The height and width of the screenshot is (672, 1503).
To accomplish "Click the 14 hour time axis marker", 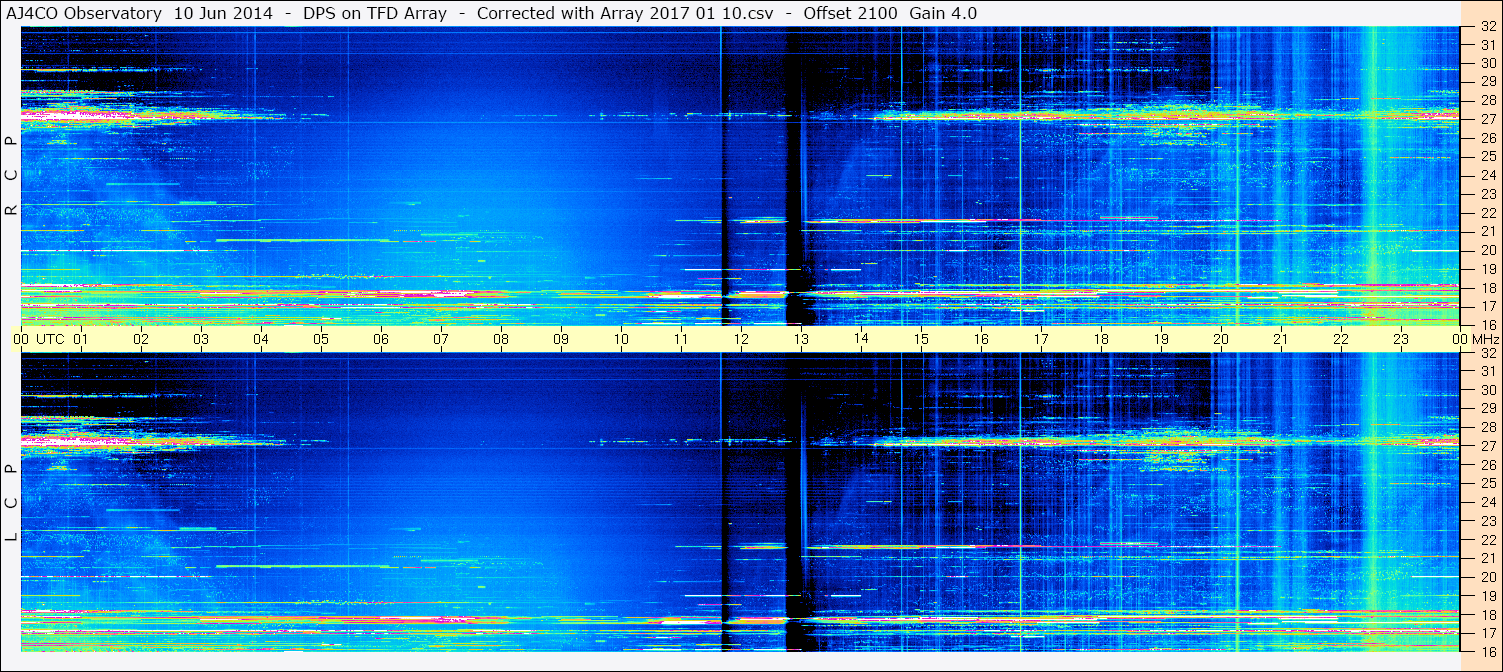I will tap(861, 338).
